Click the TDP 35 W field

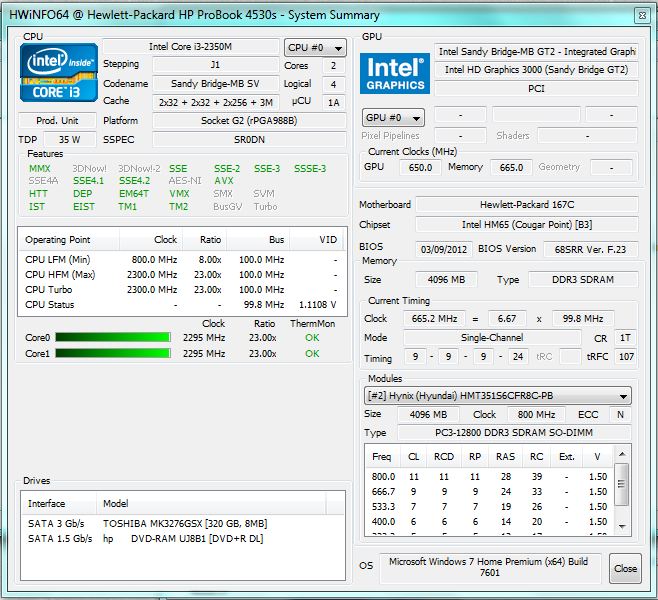tap(70, 140)
